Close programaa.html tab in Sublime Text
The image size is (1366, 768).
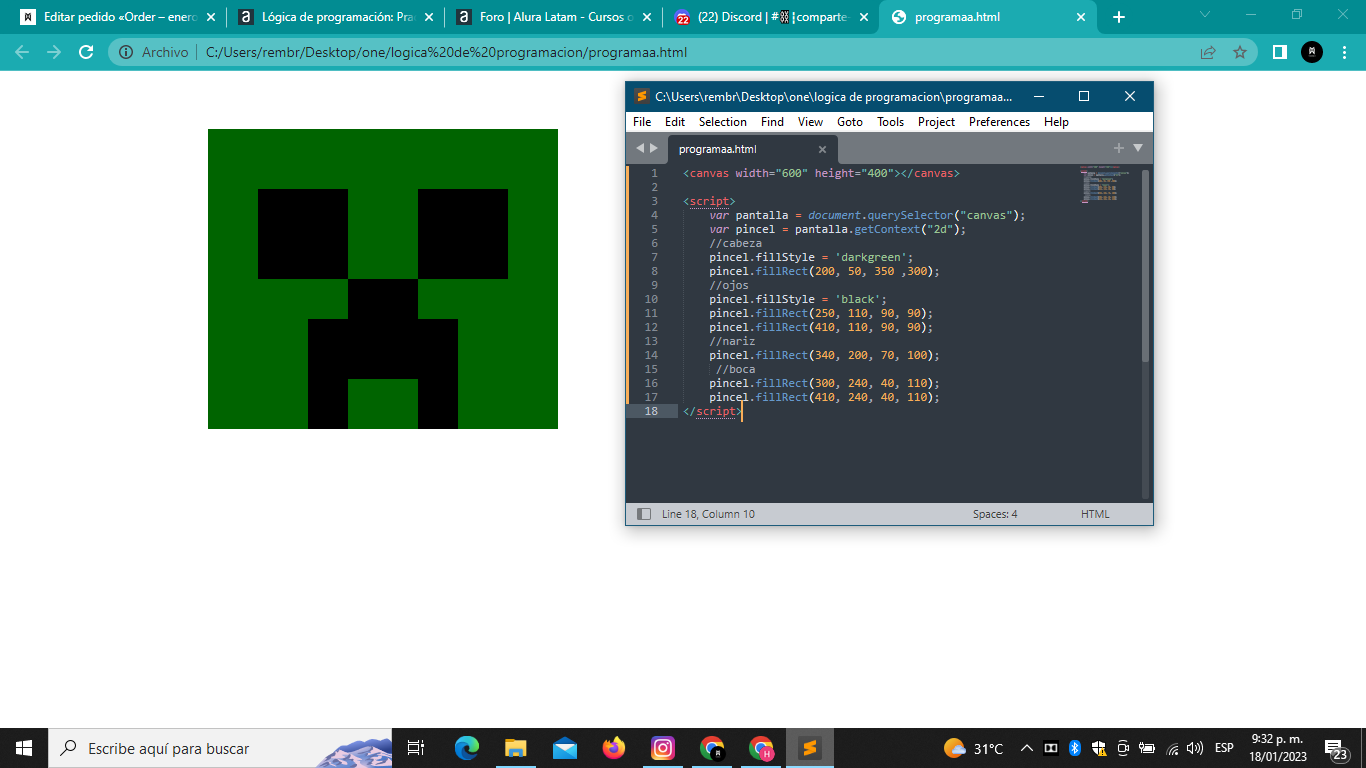tap(822, 149)
